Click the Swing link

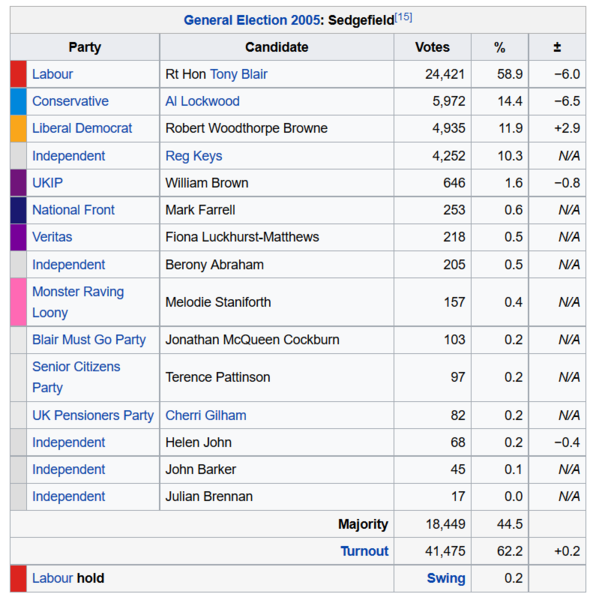[x=446, y=579]
